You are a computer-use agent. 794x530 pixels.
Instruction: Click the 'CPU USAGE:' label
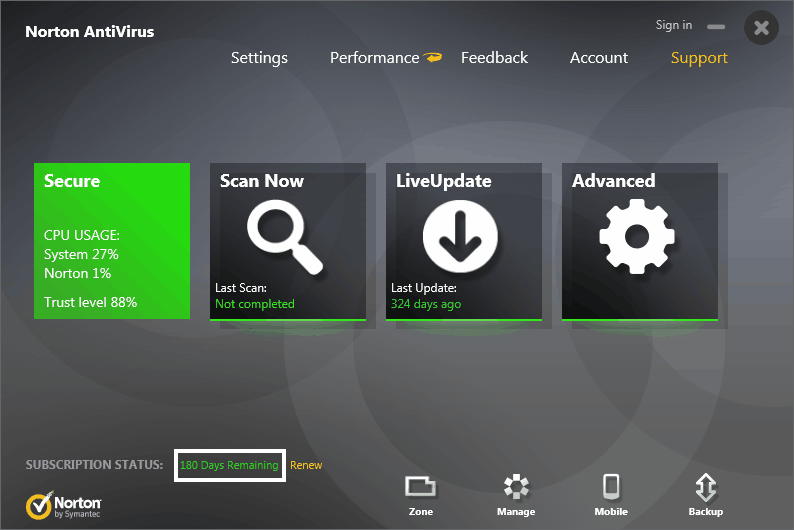[82, 235]
